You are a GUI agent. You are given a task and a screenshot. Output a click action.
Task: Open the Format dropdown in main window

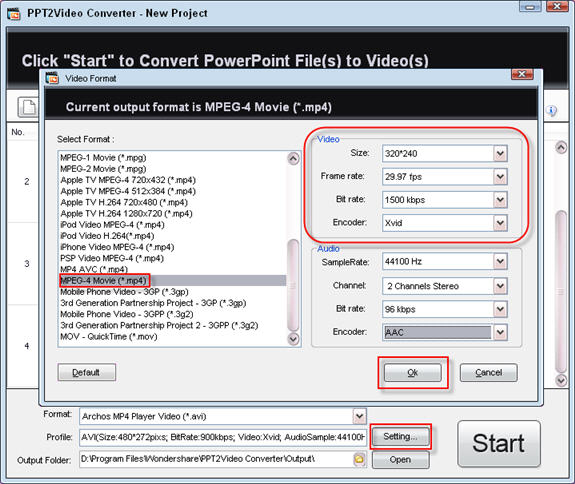point(359,416)
